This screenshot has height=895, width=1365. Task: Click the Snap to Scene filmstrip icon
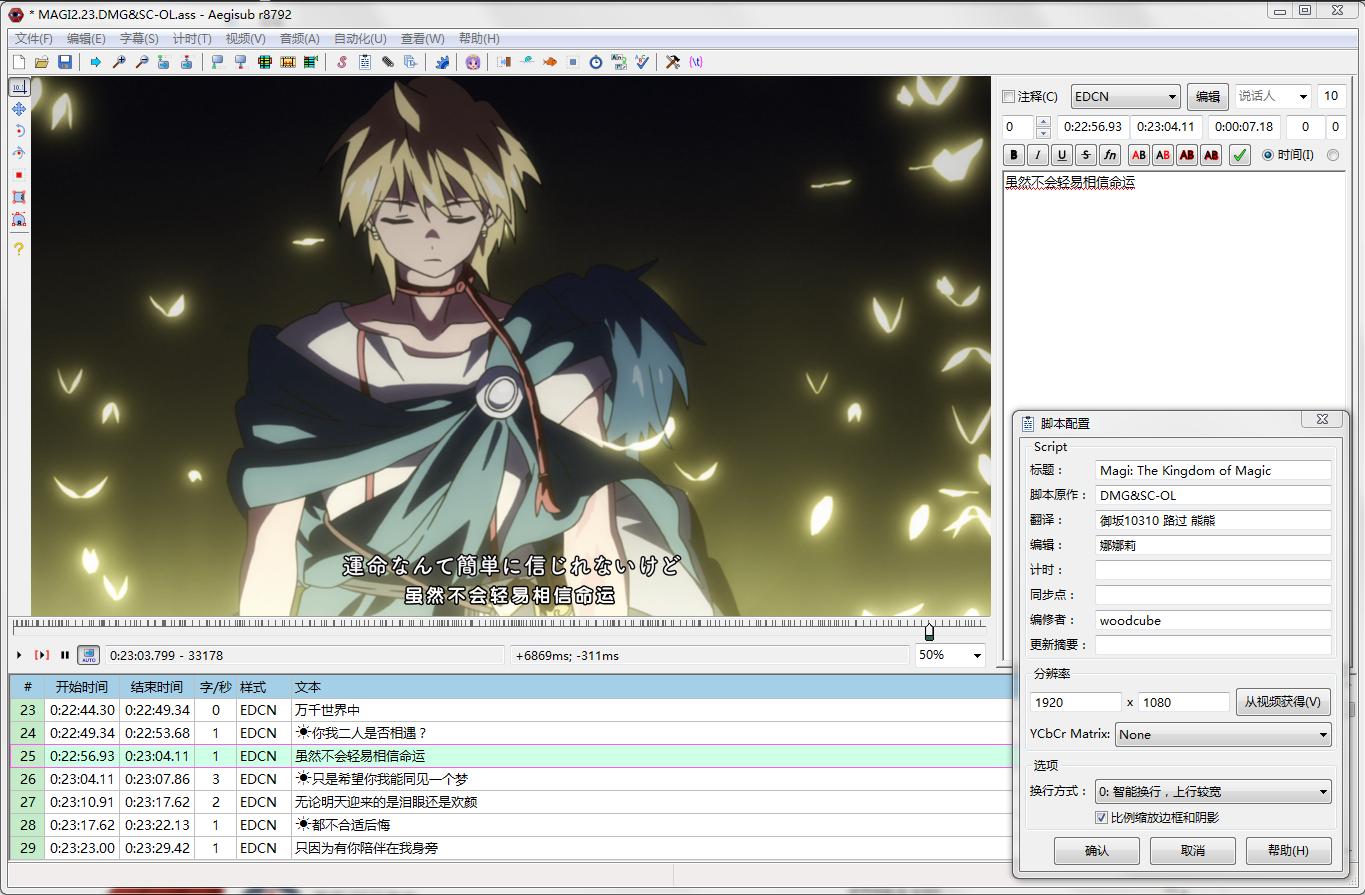(288, 62)
